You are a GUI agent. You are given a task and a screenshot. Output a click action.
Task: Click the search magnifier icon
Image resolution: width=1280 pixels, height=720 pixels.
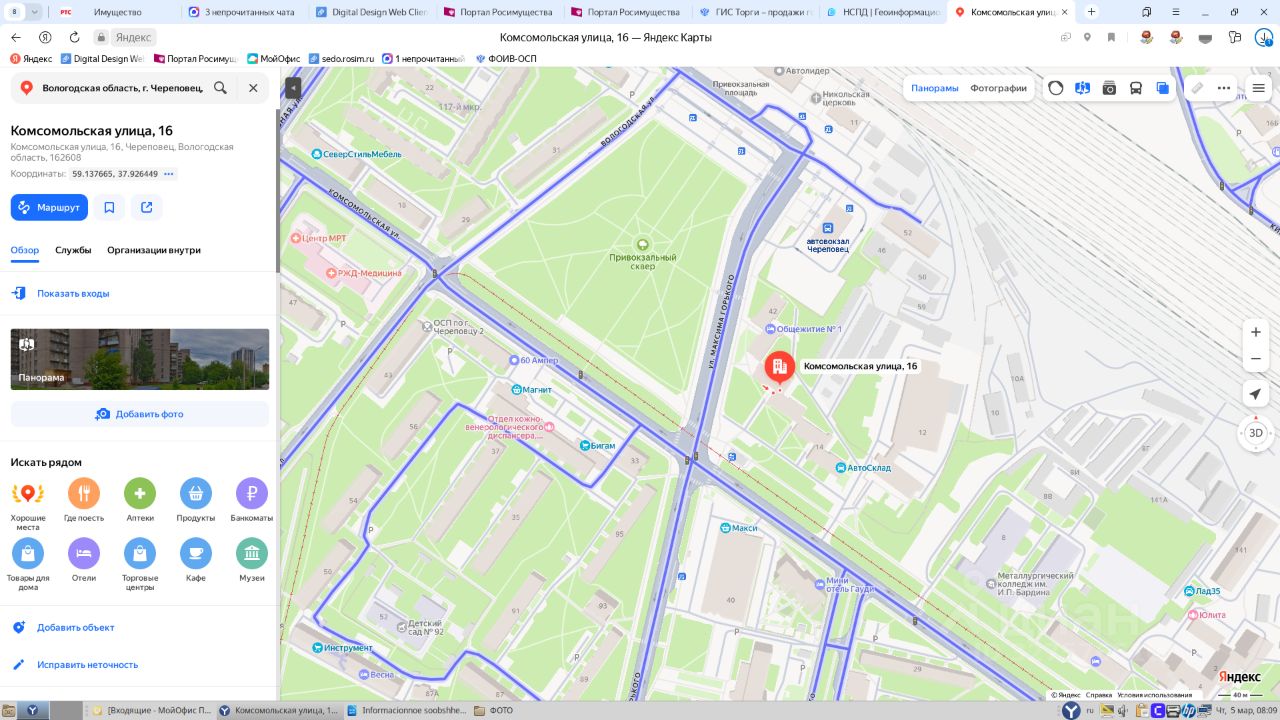[x=220, y=88]
